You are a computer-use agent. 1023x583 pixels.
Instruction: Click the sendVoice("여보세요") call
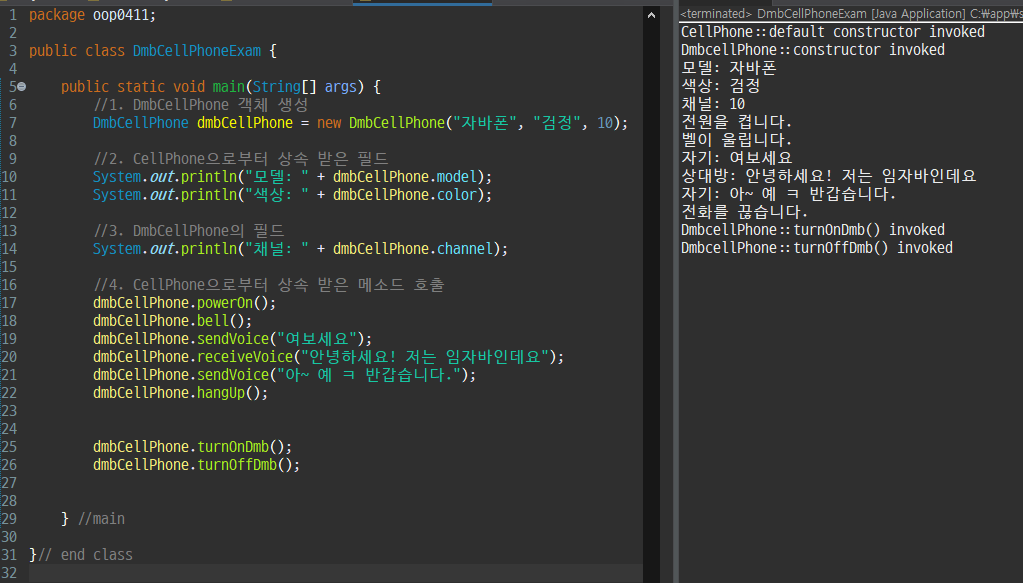pyautogui.click(x=232, y=339)
